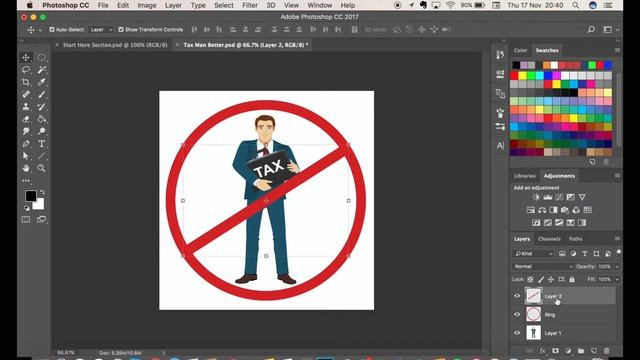
Task: Open layer styles fx button
Action: tap(542, 351)
